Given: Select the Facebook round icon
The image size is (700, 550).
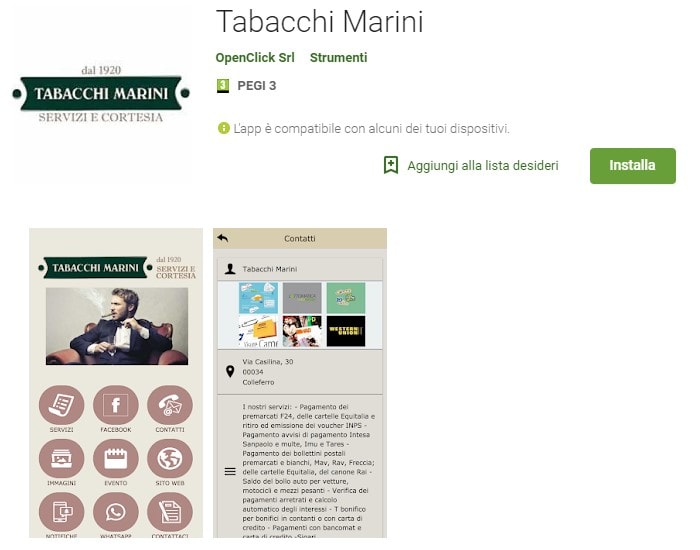Looking at the screenshot, I should tap(116, 404).
